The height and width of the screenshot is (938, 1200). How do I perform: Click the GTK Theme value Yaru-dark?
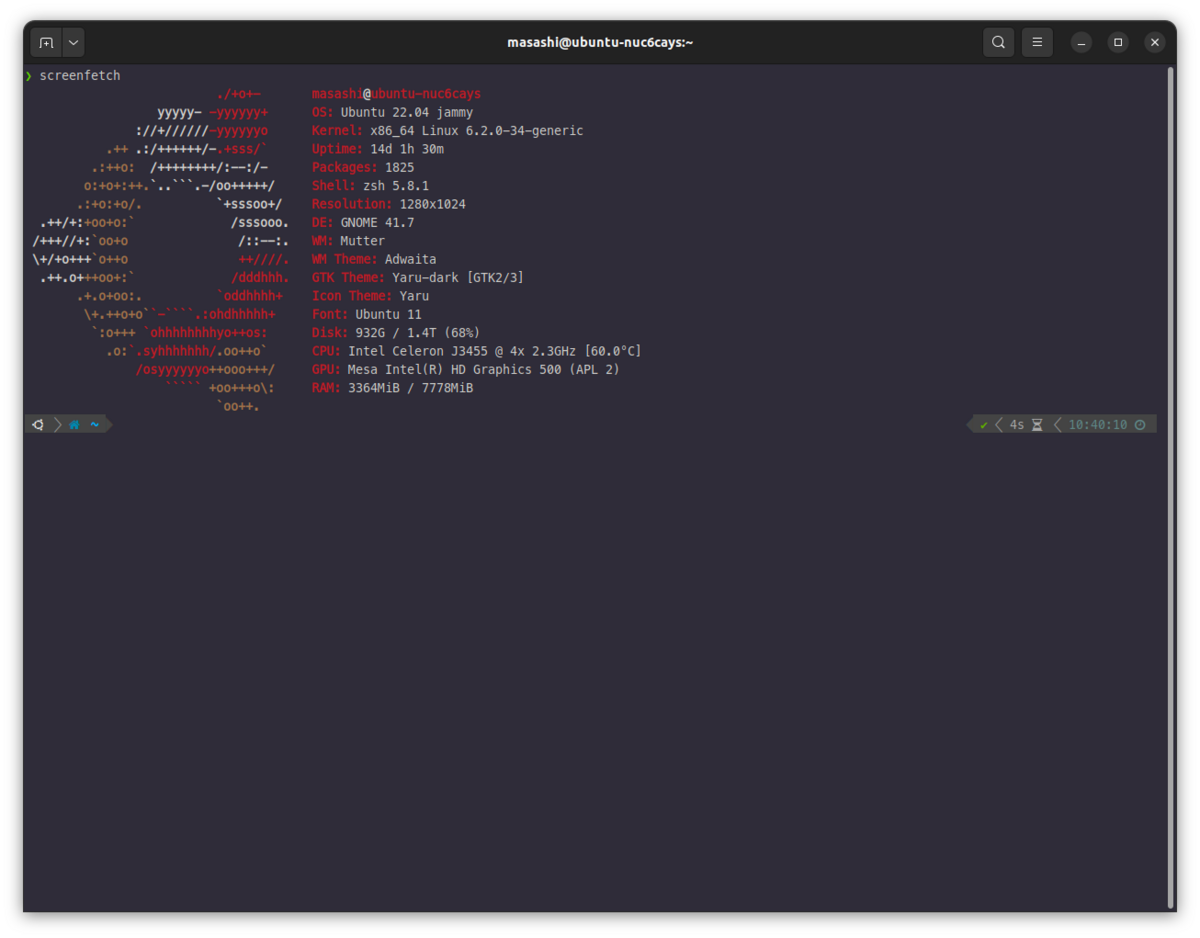458,278
